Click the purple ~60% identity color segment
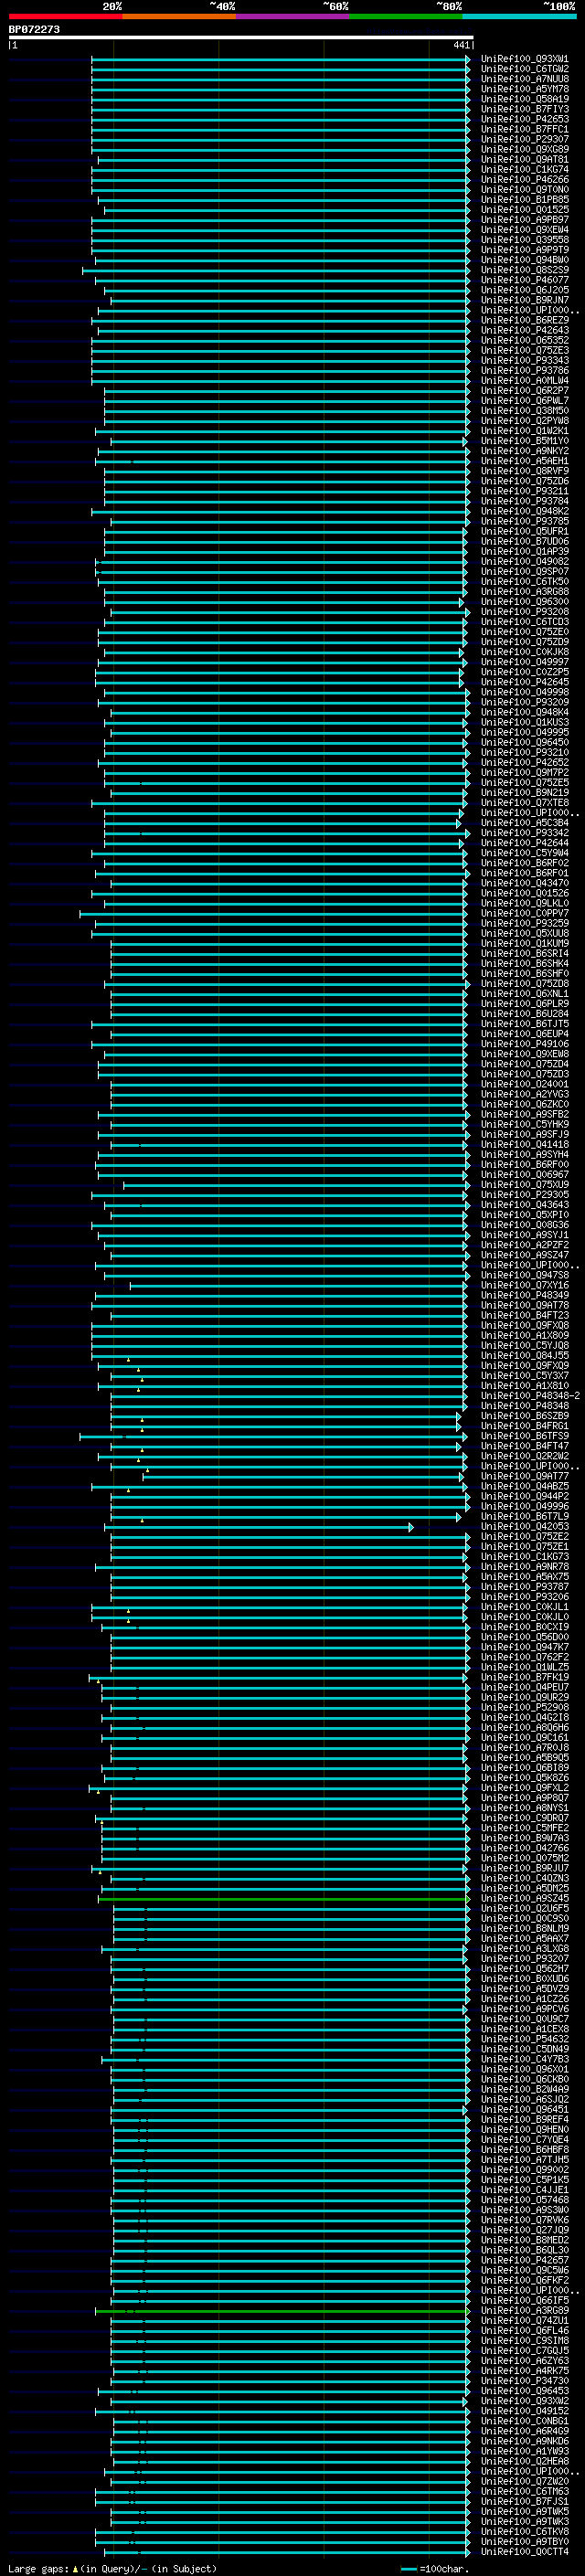This screenshot has height=2576, width=585. (293, 16)
